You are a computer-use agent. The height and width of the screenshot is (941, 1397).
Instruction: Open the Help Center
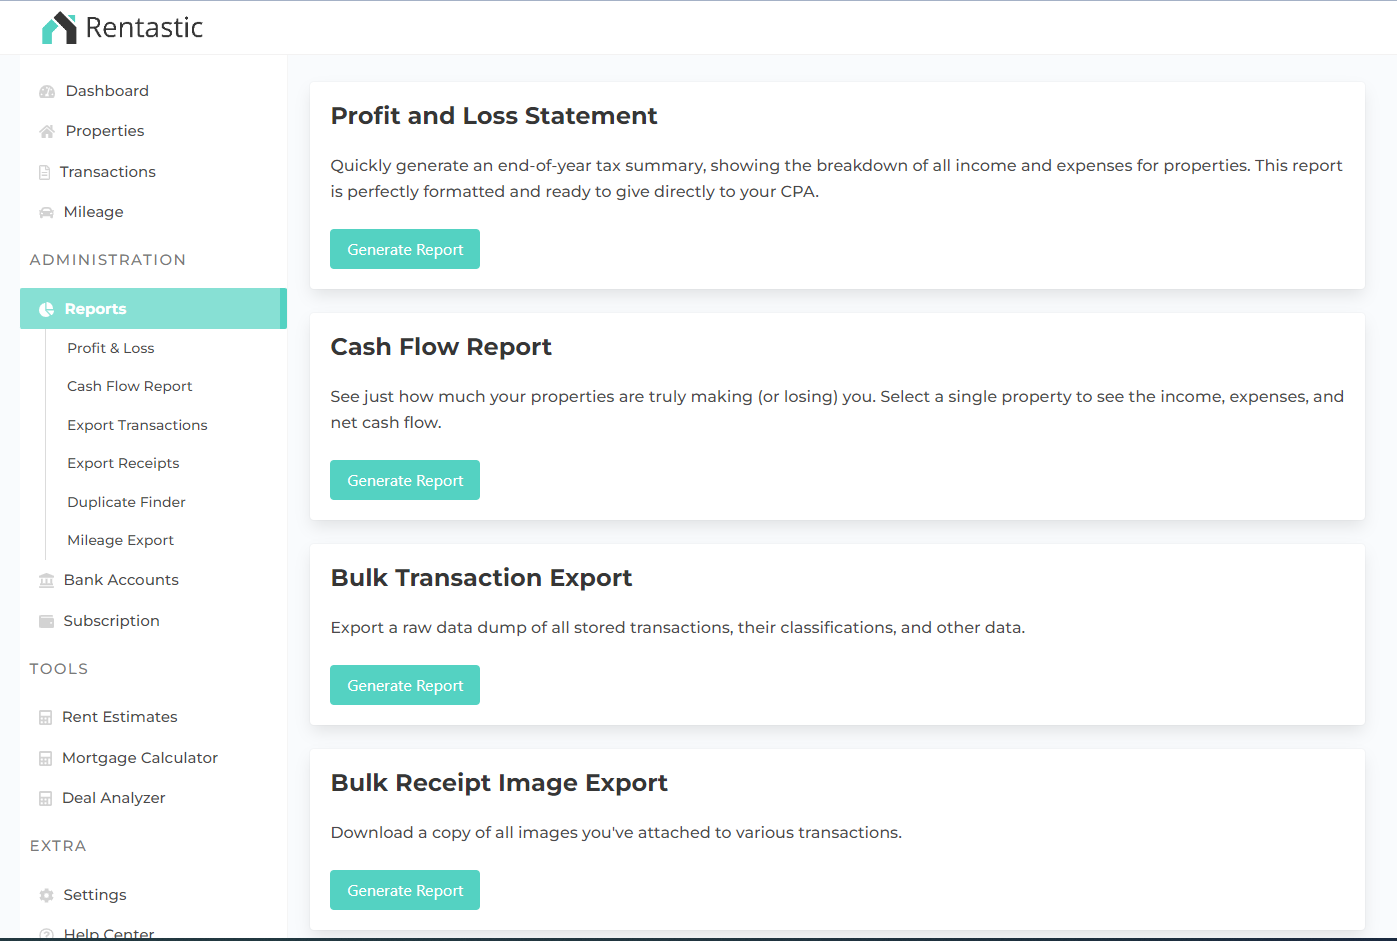tap(109, 931)
